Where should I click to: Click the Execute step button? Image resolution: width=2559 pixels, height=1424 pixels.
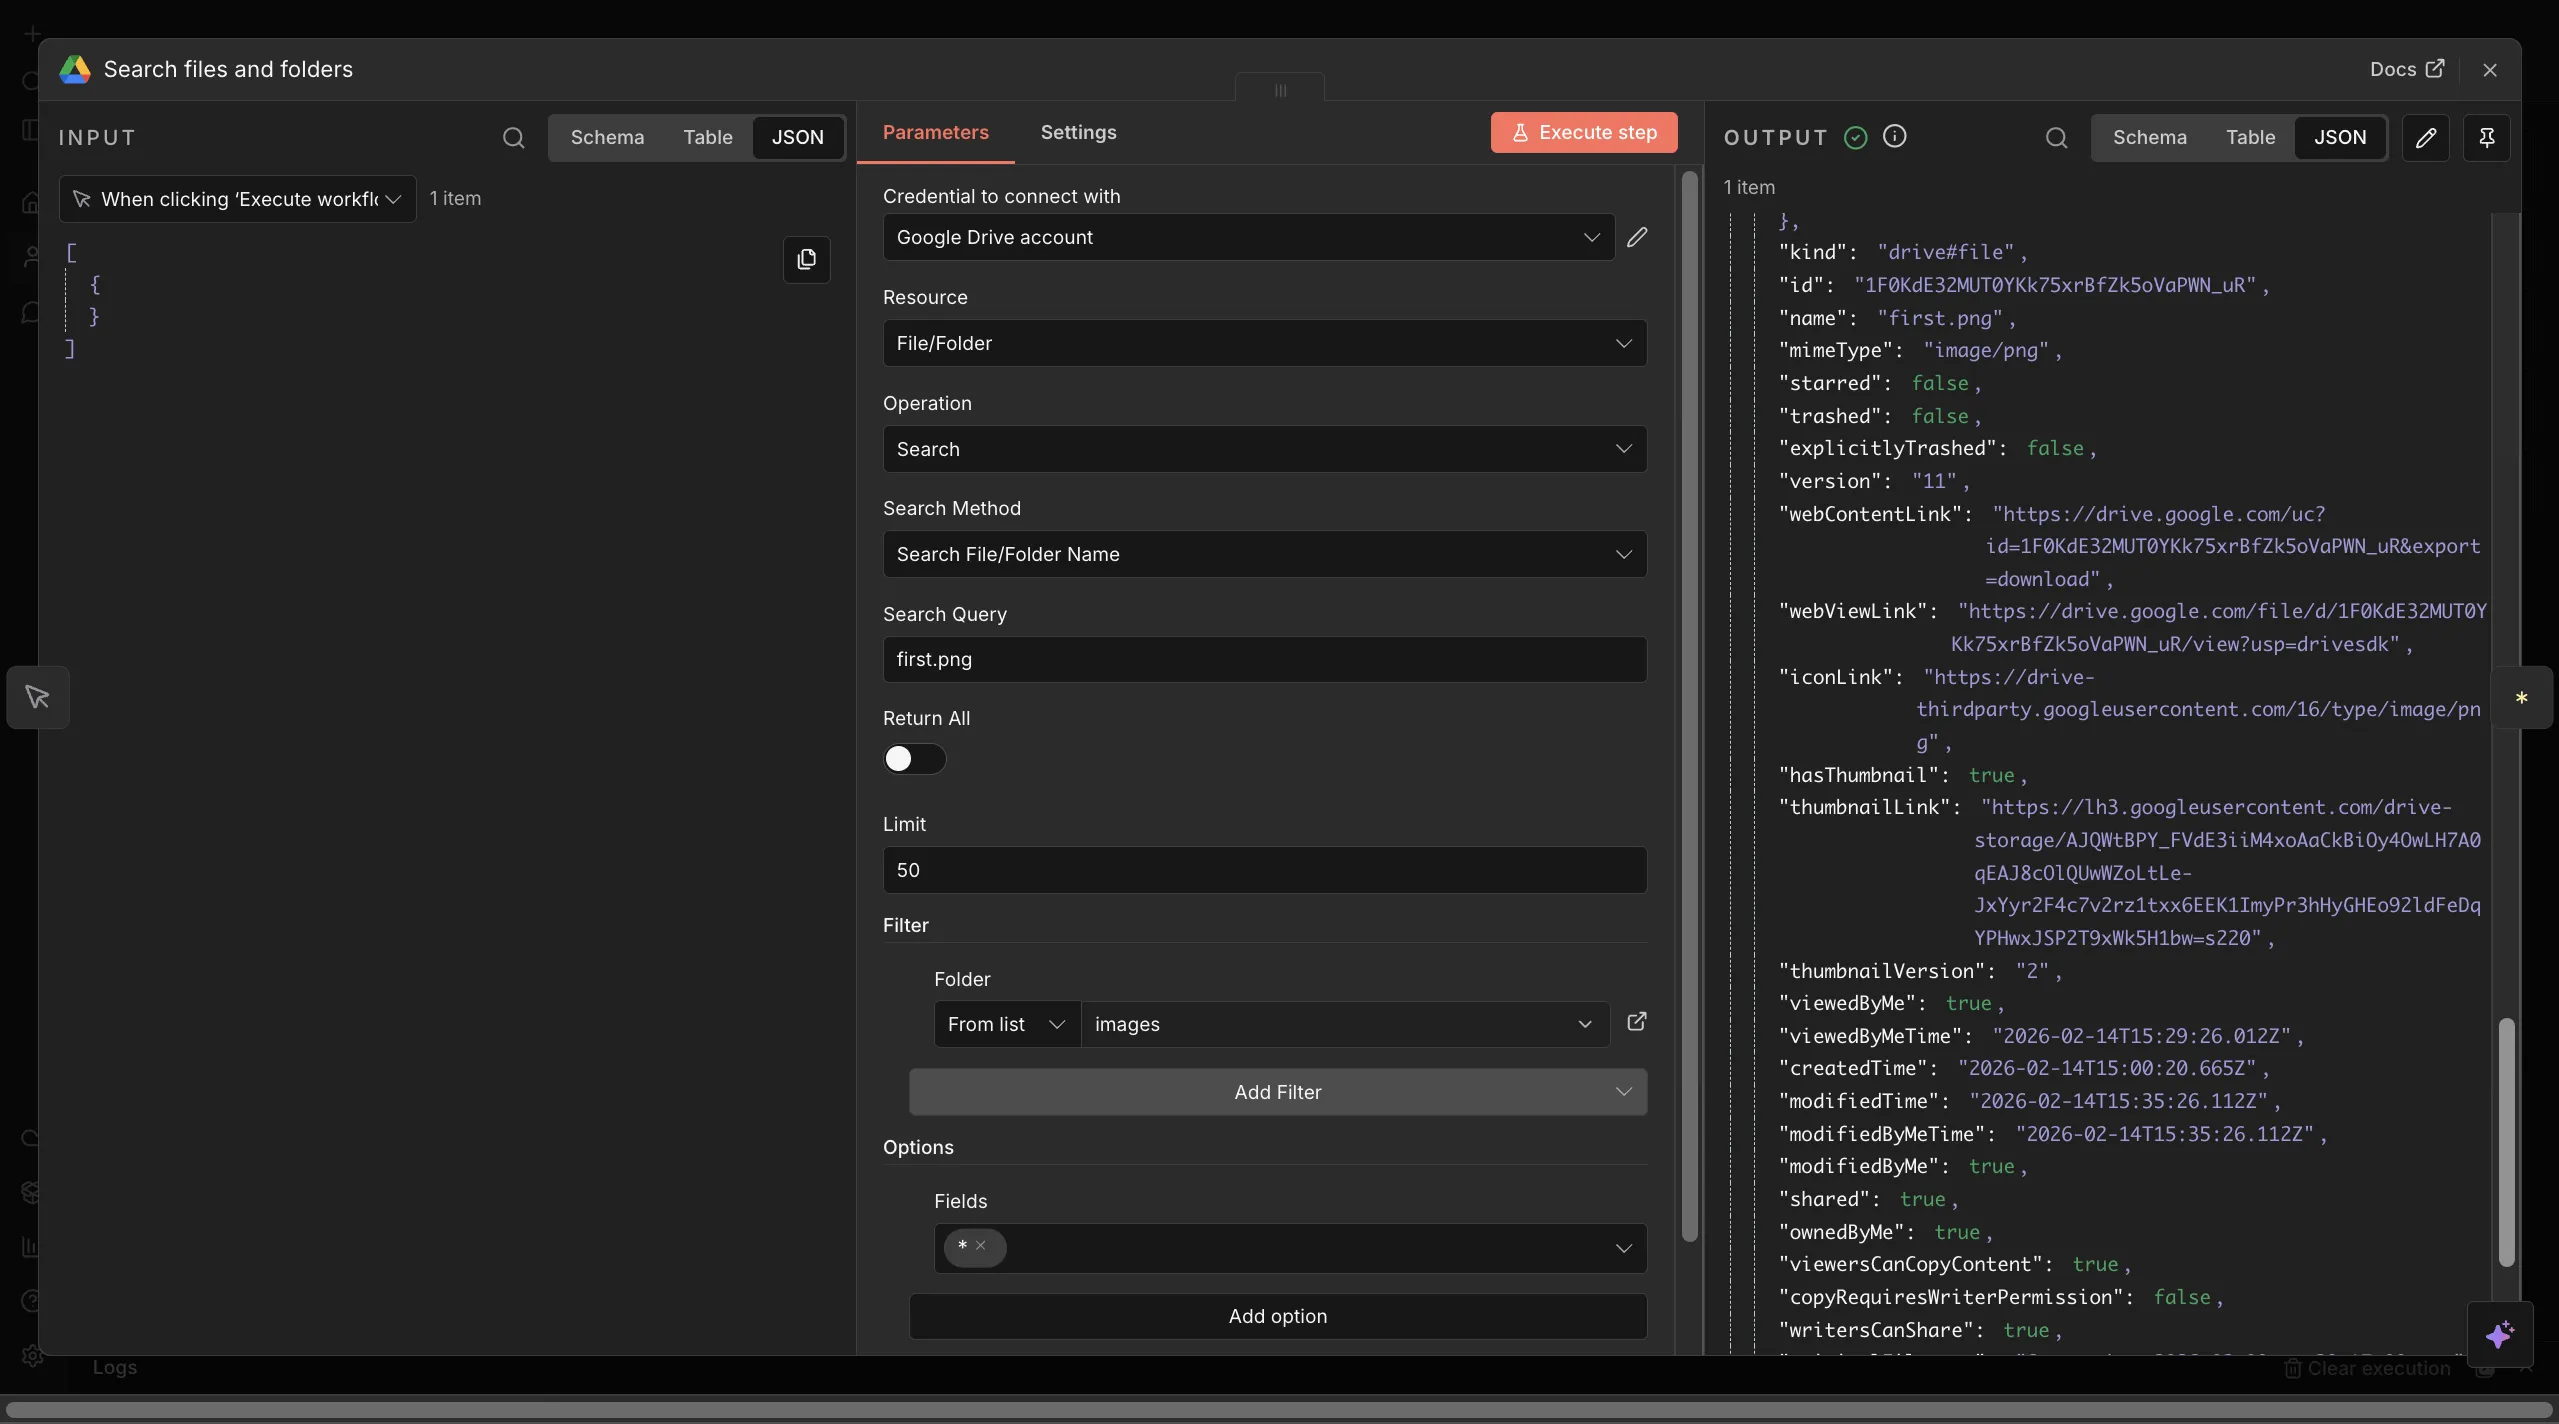pyautogui.click(x=1583, y=133)
